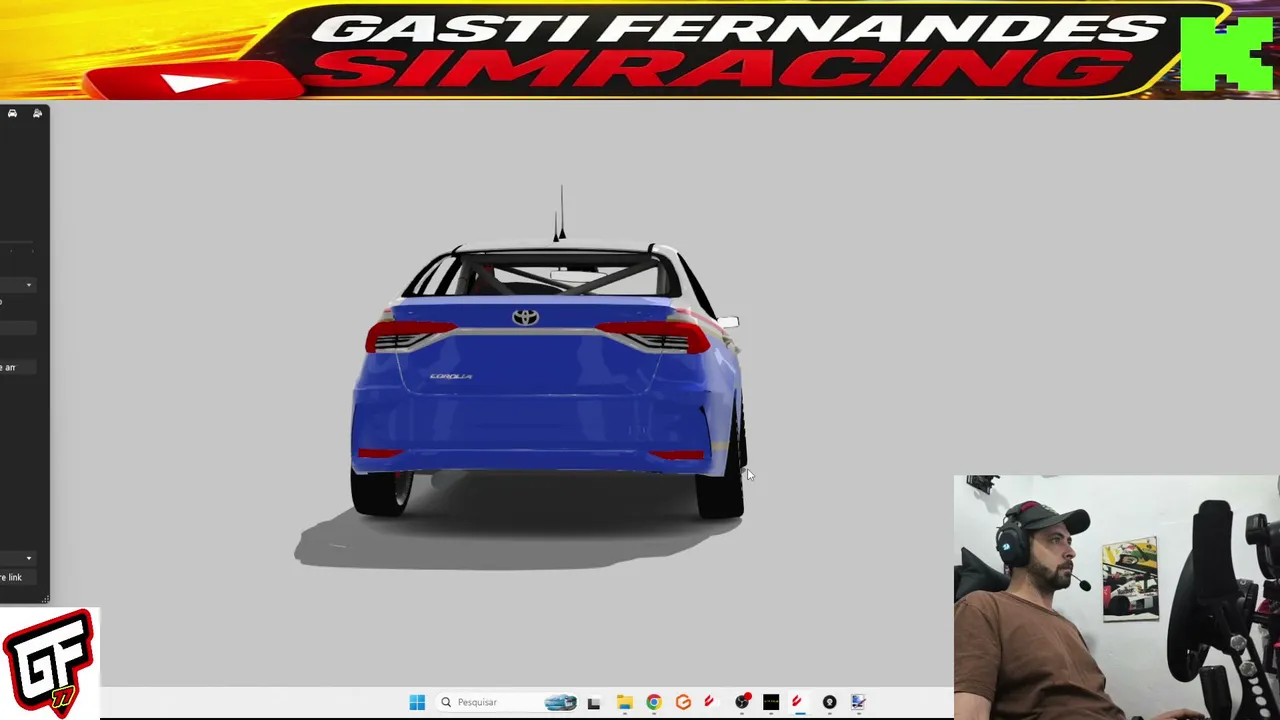Viewport: 1280px width, 720px height.
Task: Open the black square app on the taskbar
Action: (771, 702)
